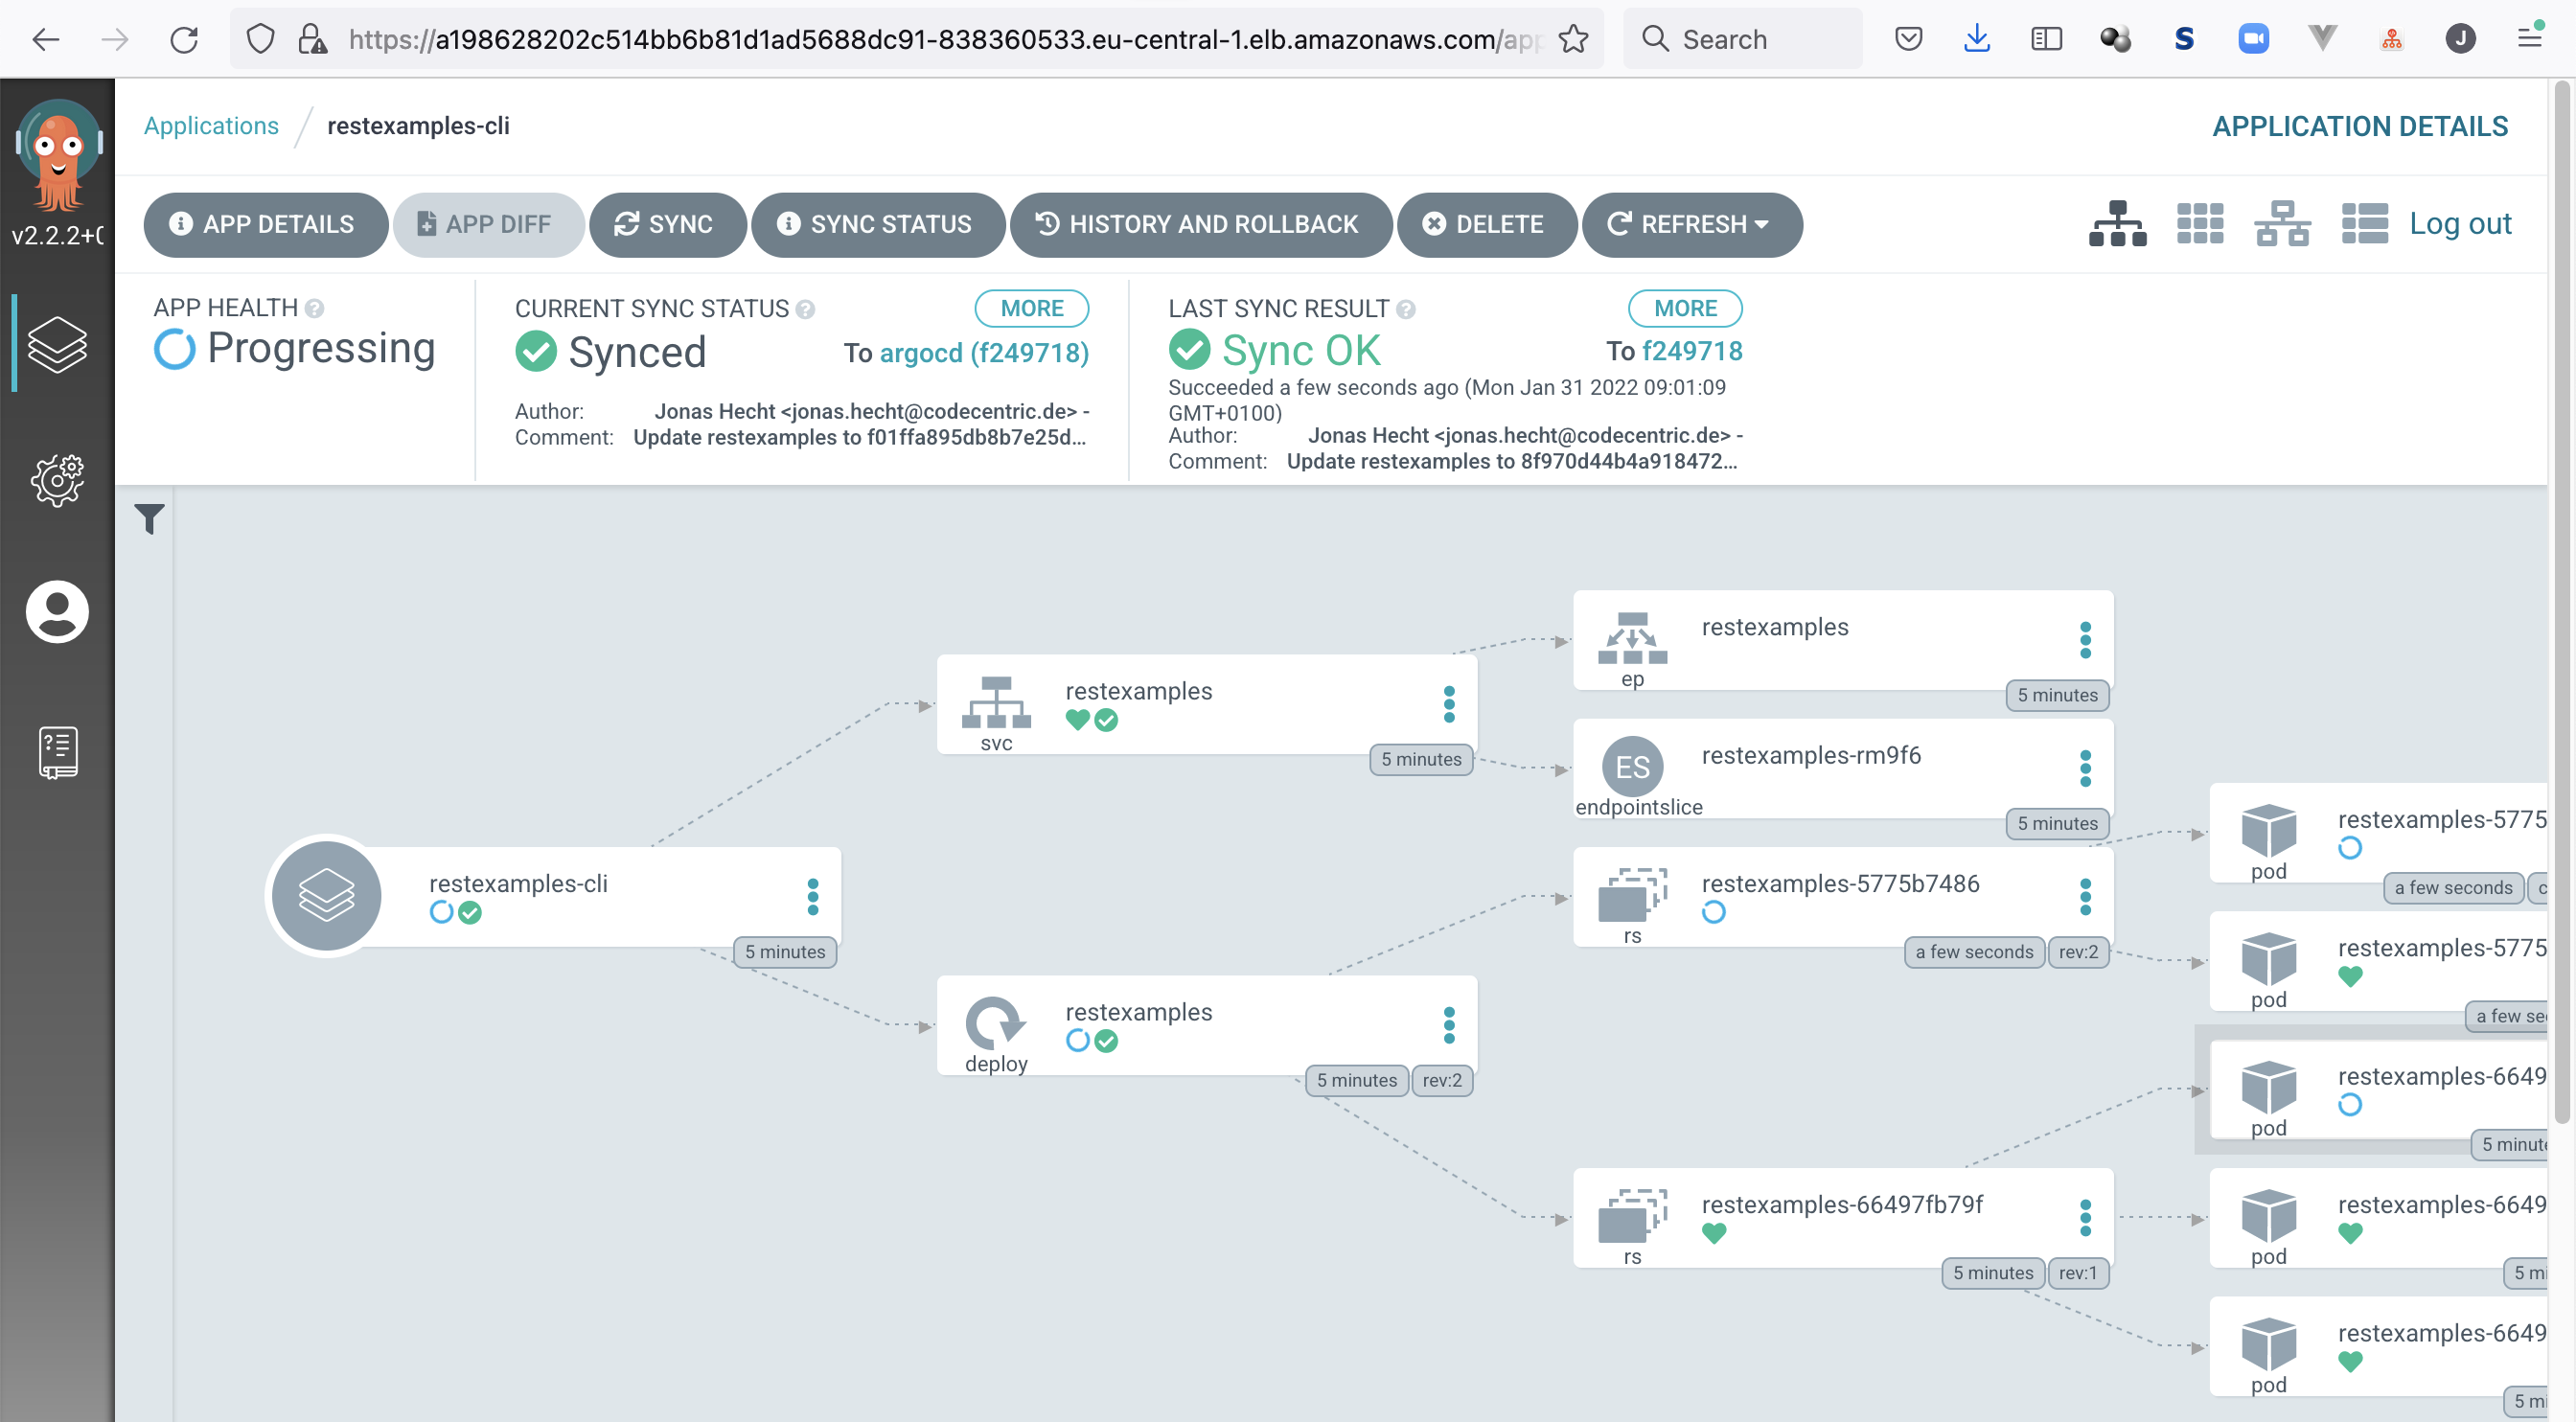Click HISTORY AND ROLLBACK button

coord(1200,224)
